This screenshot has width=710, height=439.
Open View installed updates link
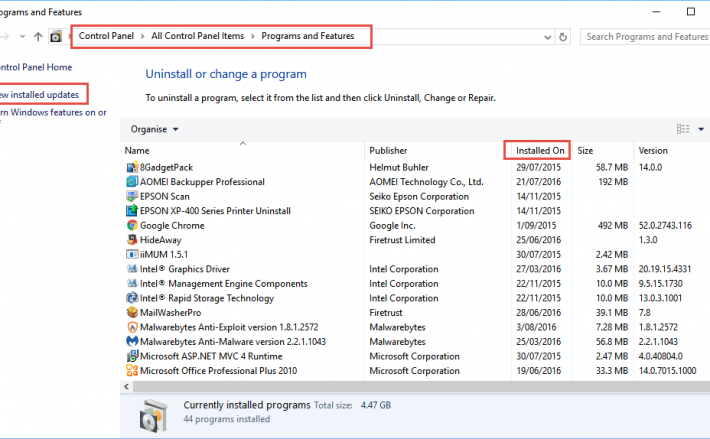(x=39, y=95)
